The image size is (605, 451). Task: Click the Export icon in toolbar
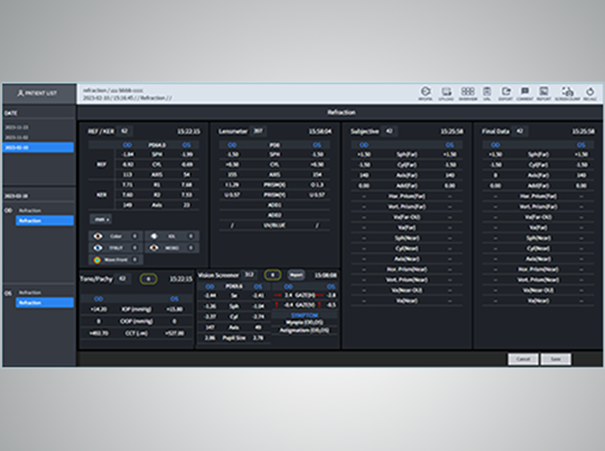(505, 91)
